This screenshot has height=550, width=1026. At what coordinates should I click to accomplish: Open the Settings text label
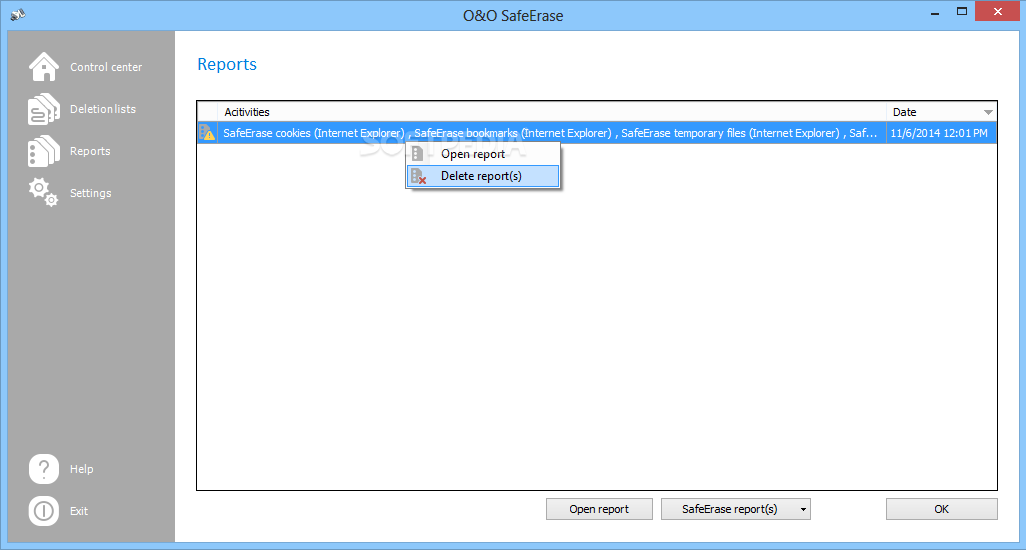[x=90, y=193]
